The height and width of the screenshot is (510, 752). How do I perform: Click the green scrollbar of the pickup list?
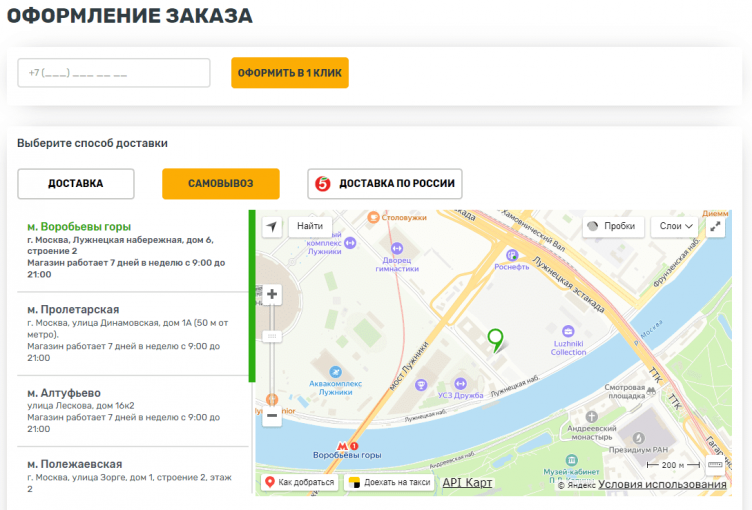pyautogui.click(x=252, y=296)
